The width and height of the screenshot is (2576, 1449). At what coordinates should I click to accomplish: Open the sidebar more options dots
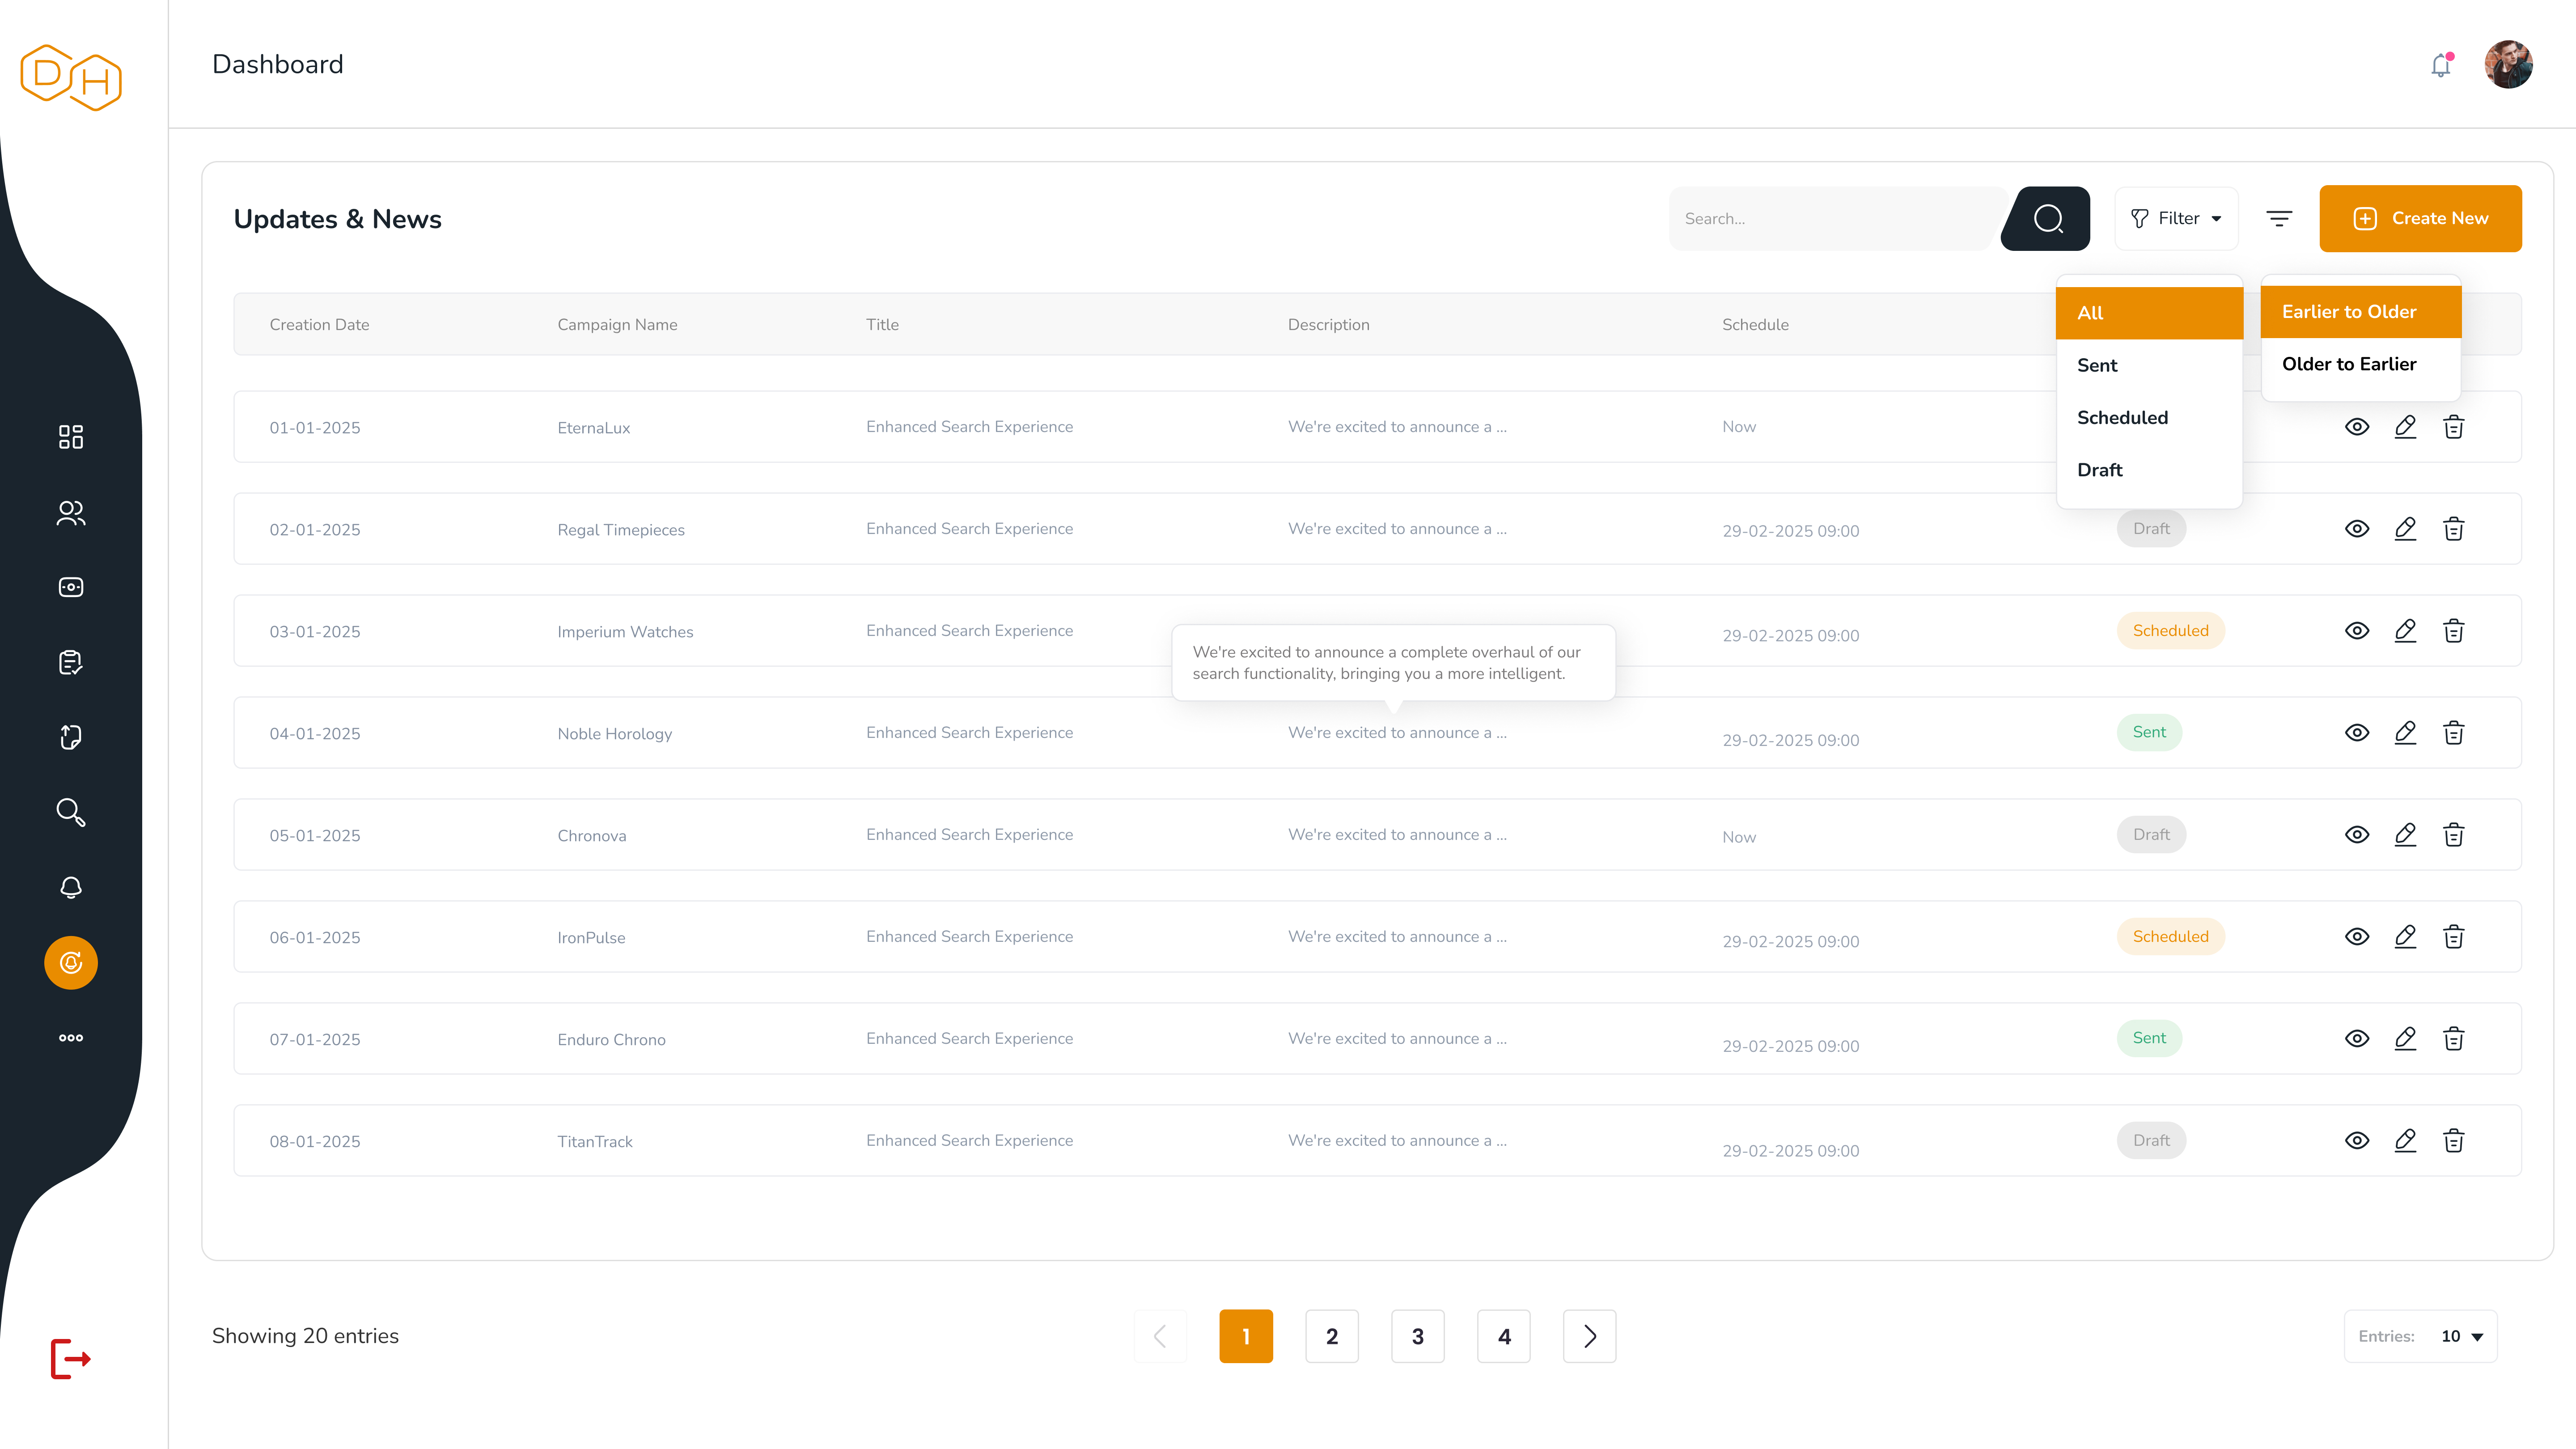coord(70,1038)
